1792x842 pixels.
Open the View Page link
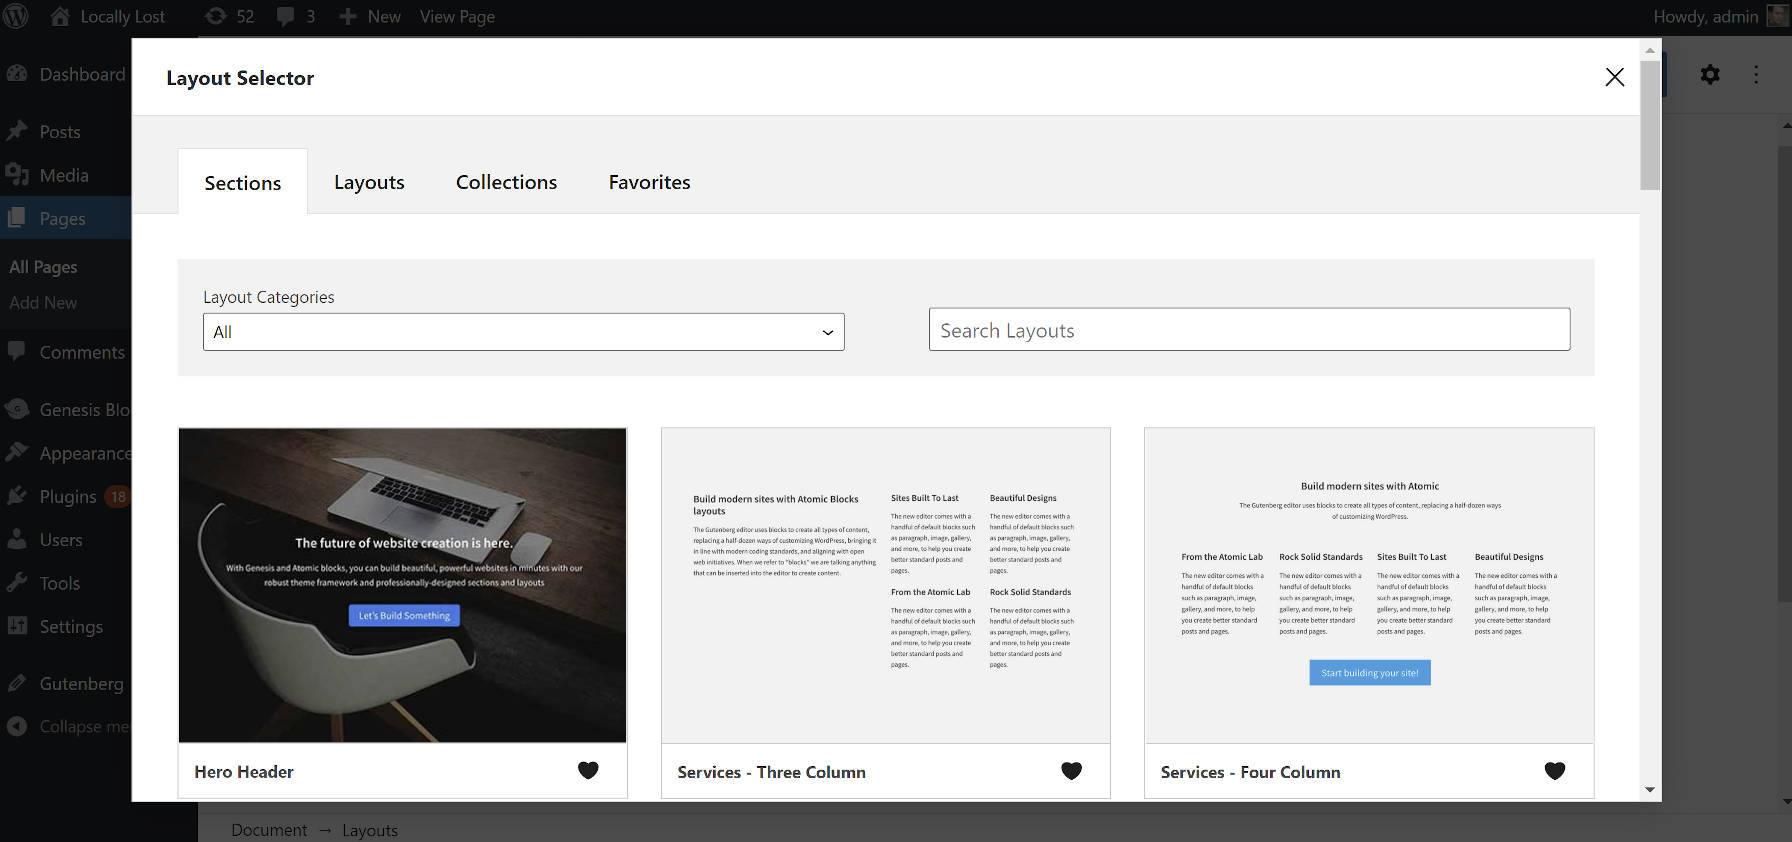(x=457, y=16)
